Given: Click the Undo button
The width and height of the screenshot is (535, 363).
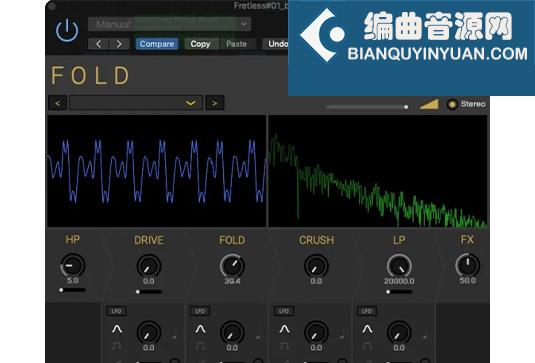Looking at the screenshot, I should click(x=277, y=44).
